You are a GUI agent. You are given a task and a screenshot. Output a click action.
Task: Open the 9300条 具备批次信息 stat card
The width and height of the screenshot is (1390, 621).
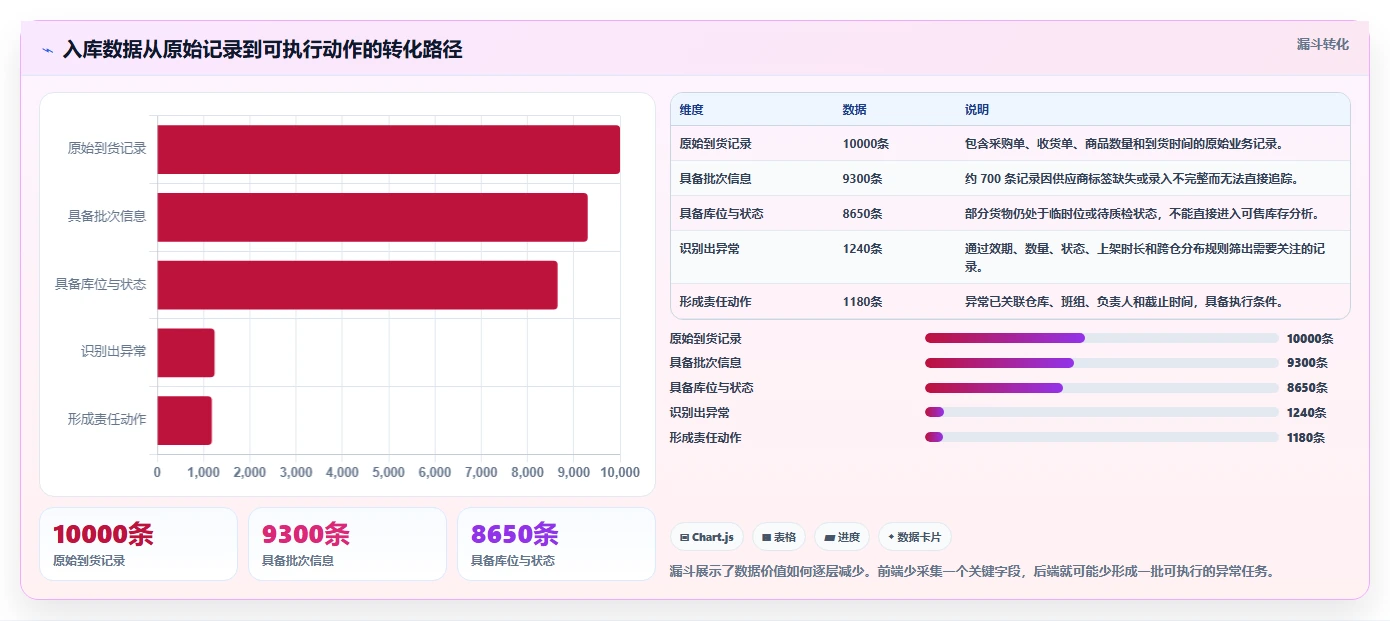(347, 544)
